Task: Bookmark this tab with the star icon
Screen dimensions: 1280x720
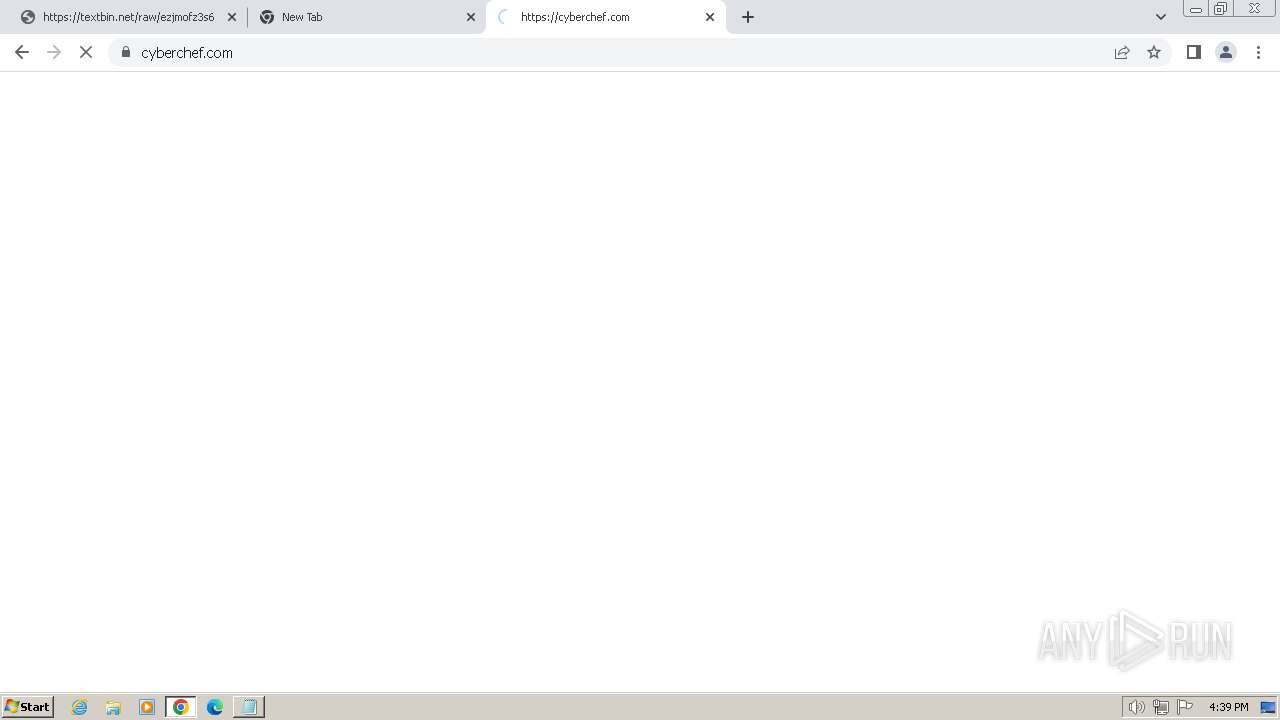Action: click(x=1154, y=52)
